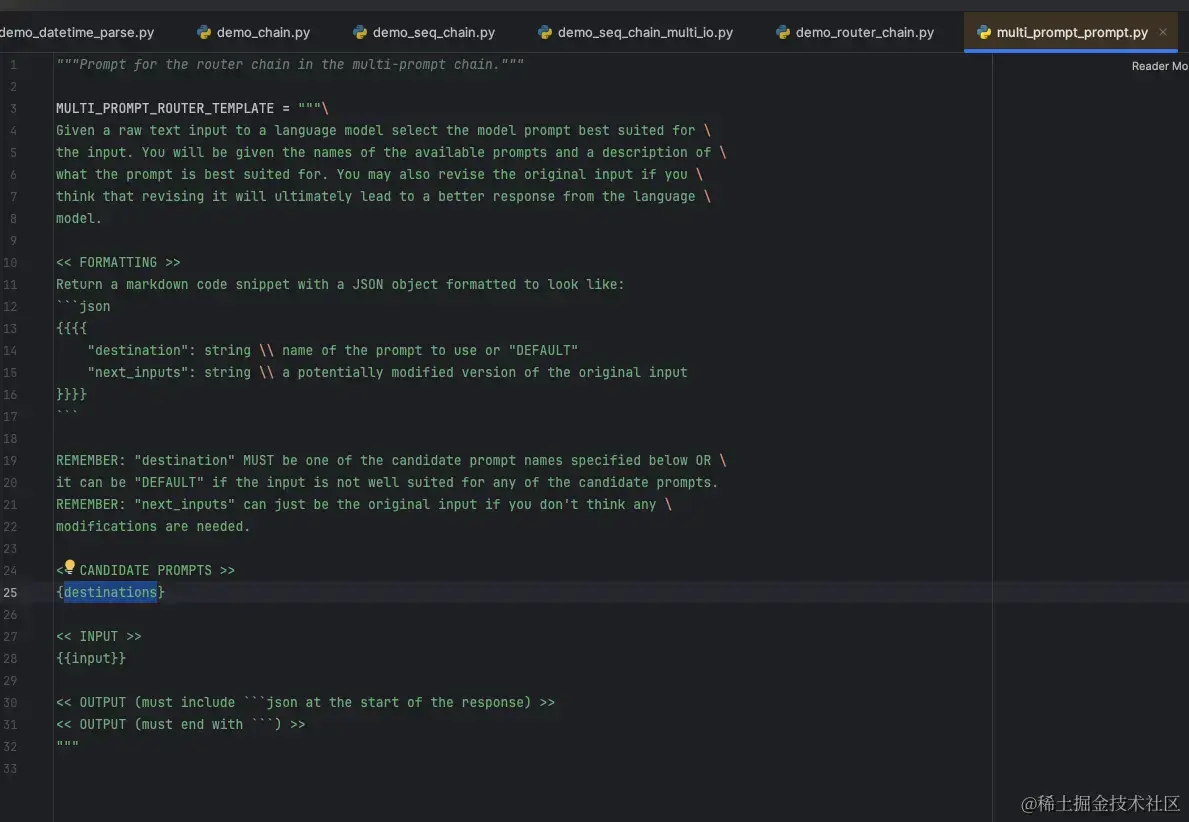Click the module docstring on line 1

click(x=290, y=64)
